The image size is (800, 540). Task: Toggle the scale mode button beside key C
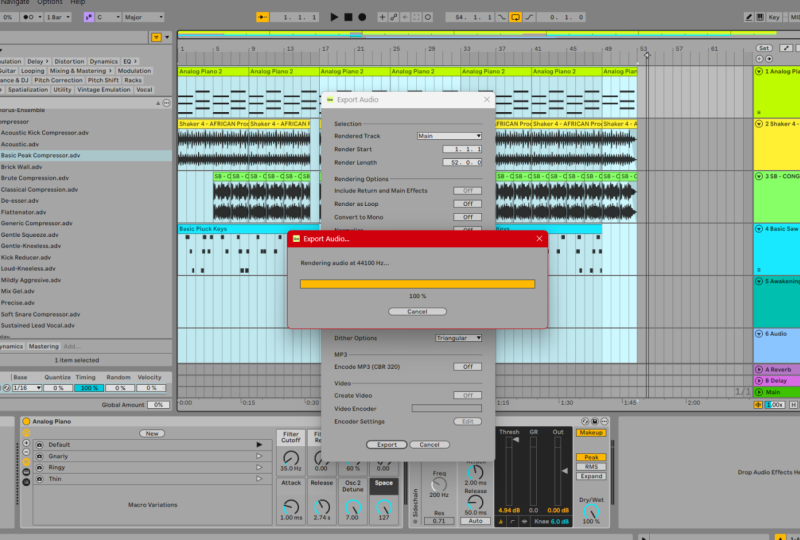coord(89,17)
